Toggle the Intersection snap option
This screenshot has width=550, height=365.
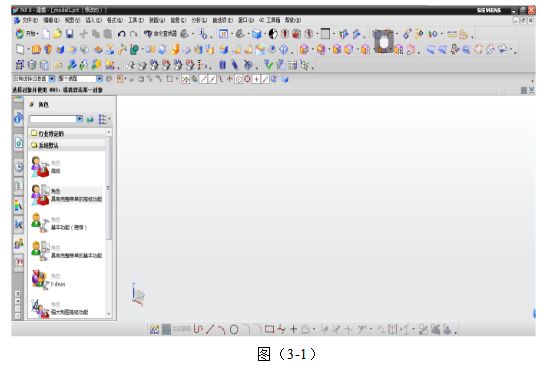point(230,79)
